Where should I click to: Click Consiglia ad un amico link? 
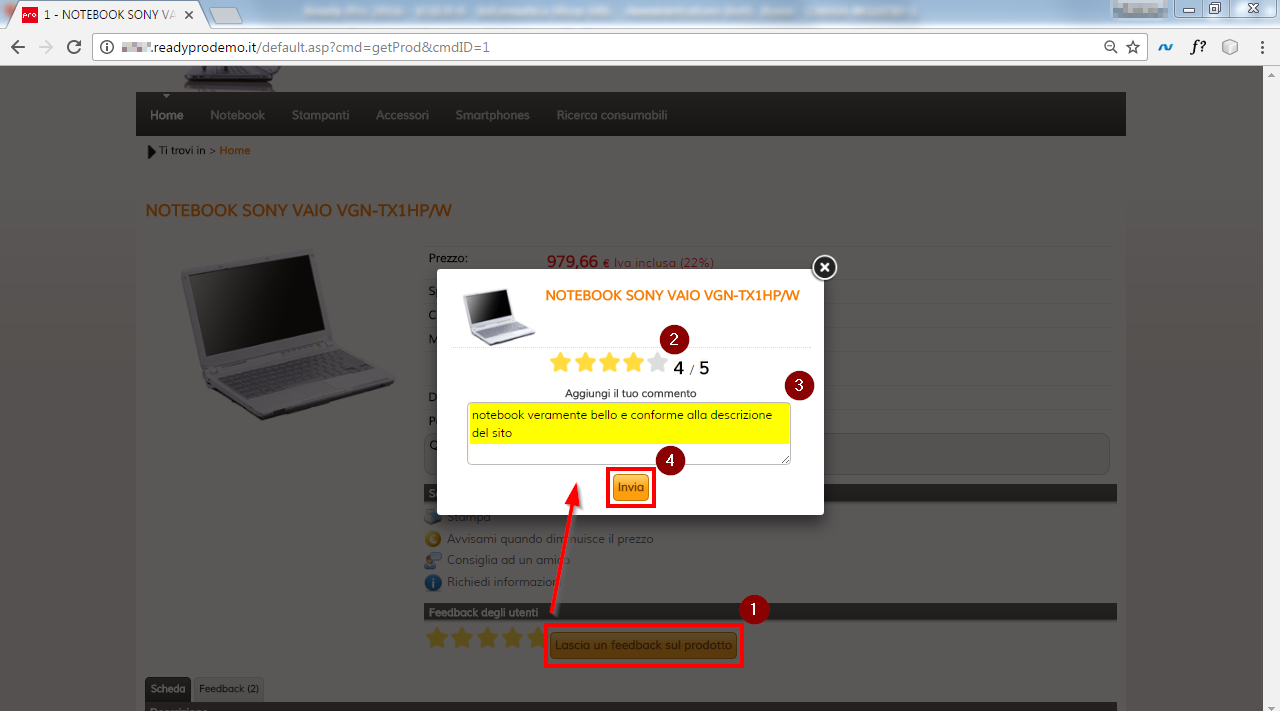click(508, 561)
